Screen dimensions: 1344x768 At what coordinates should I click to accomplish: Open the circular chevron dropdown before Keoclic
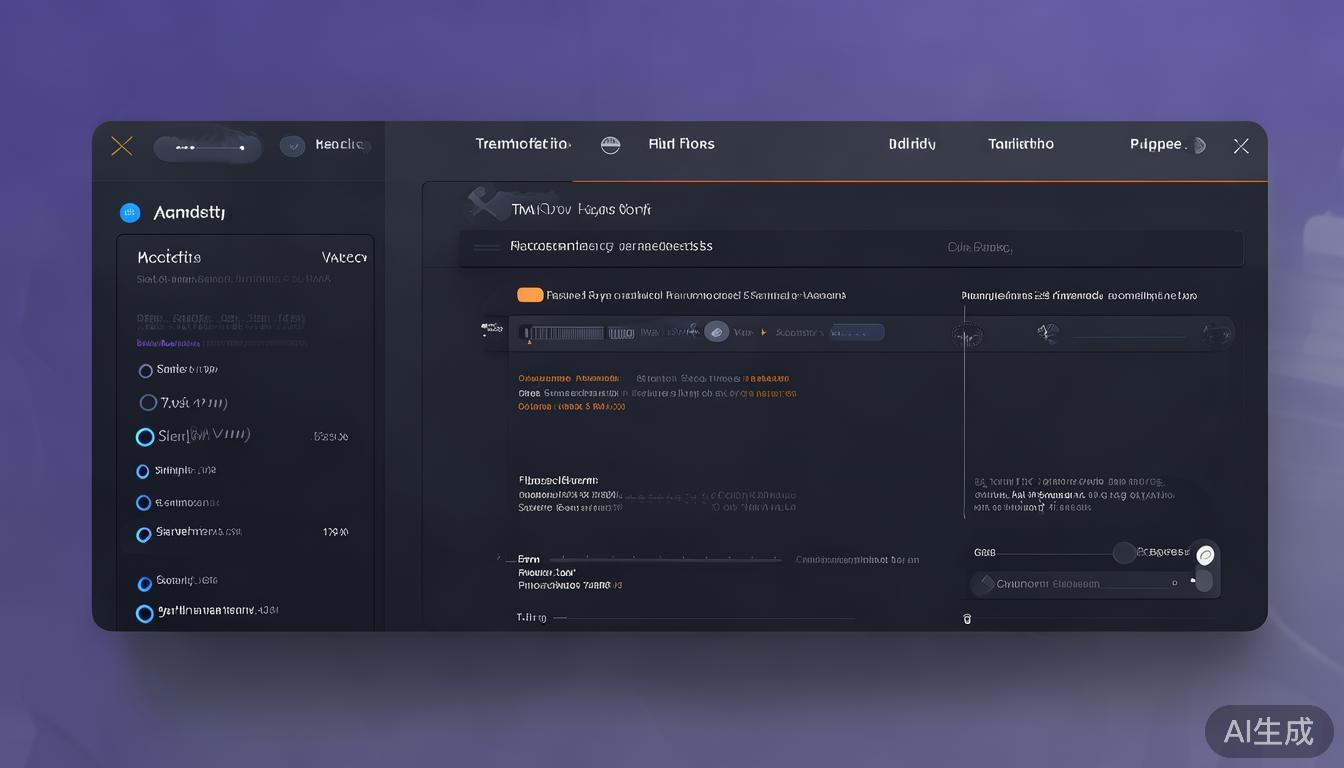(x=292, y=146)
